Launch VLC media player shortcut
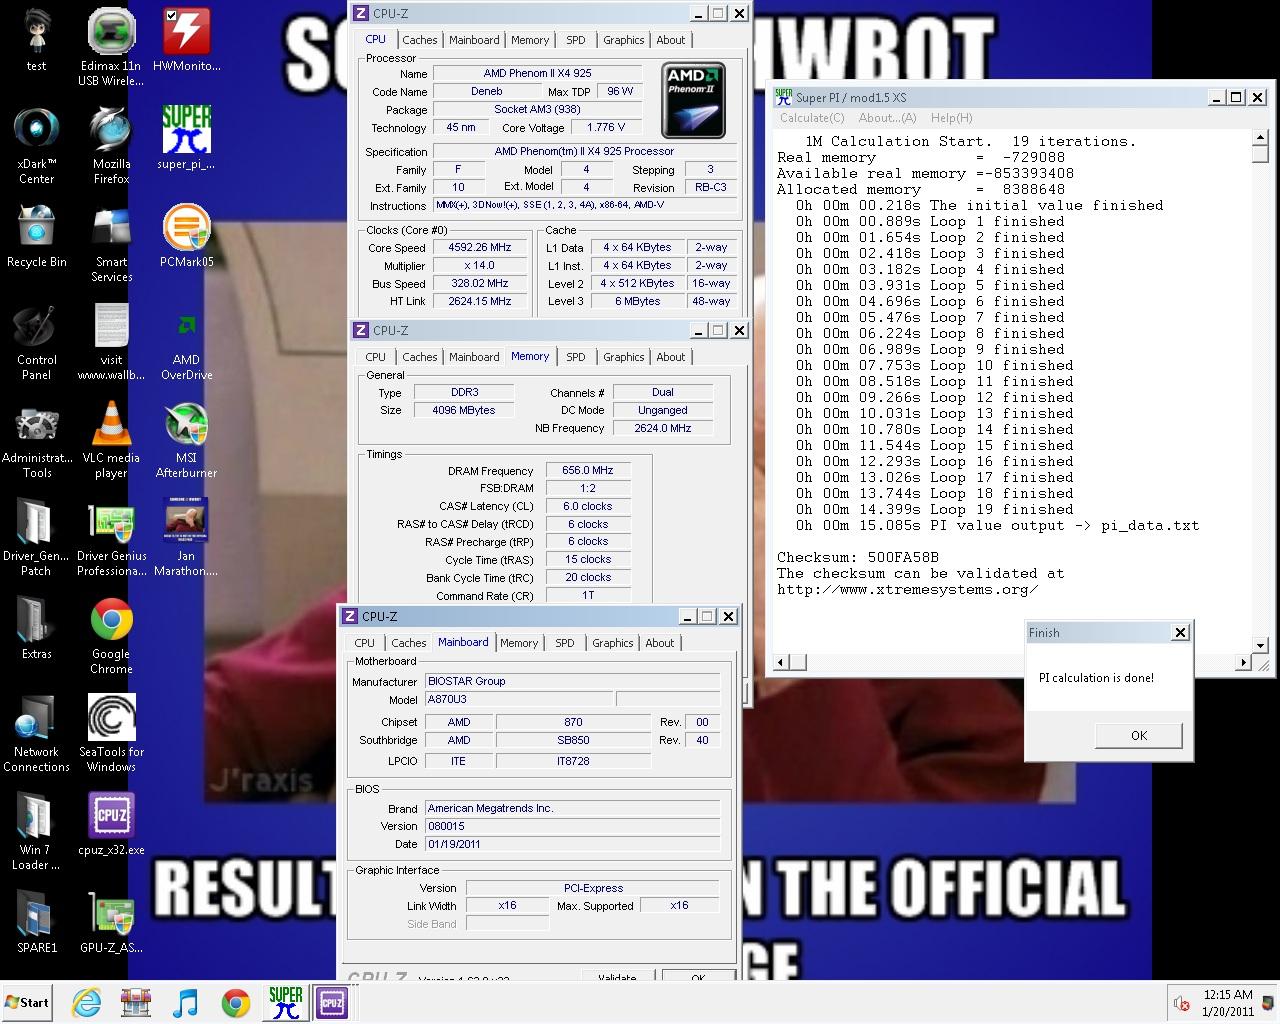 coord(111,440)
